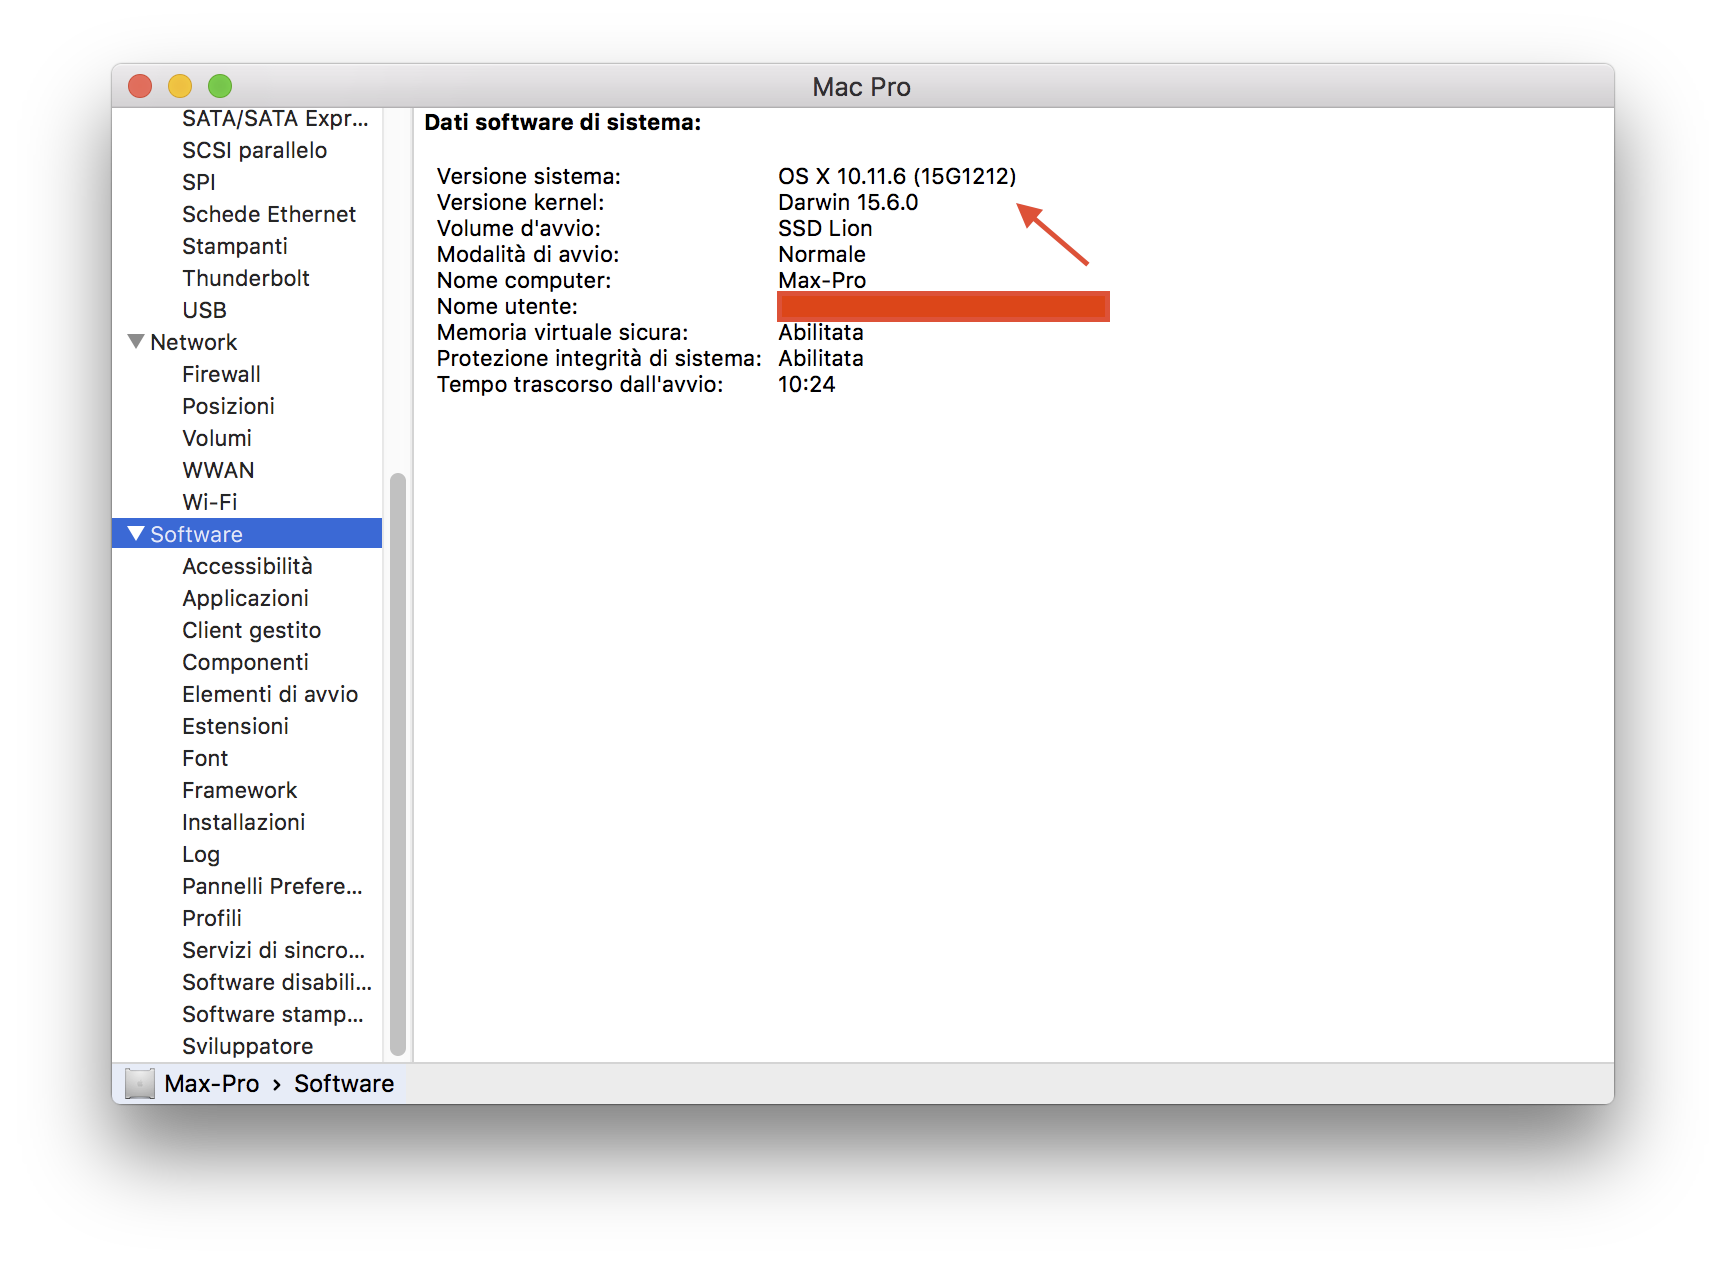Screen dimensions: 1726x1264
Task: Select Applicazioni list
Action: pyautogui.click(x=245, y=598)
